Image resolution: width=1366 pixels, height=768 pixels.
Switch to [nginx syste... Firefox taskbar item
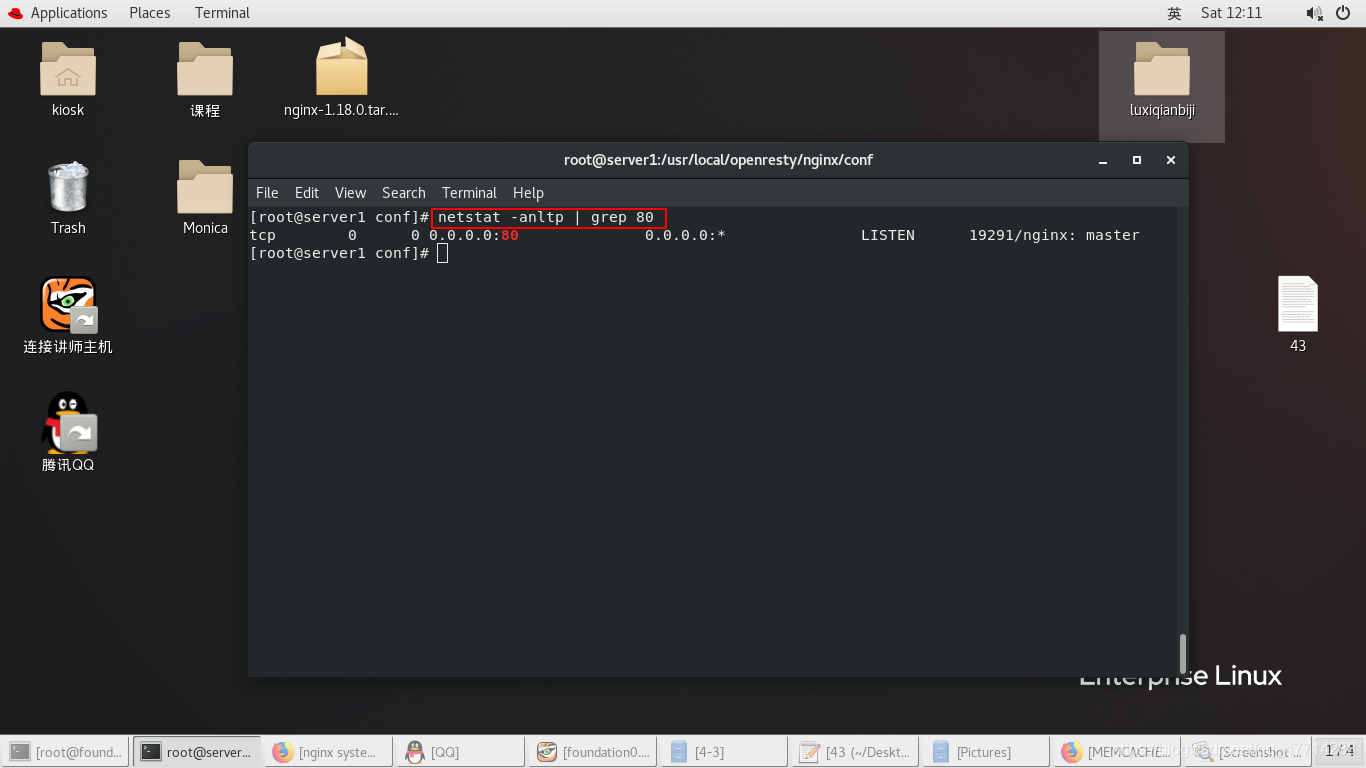point(328,752)
